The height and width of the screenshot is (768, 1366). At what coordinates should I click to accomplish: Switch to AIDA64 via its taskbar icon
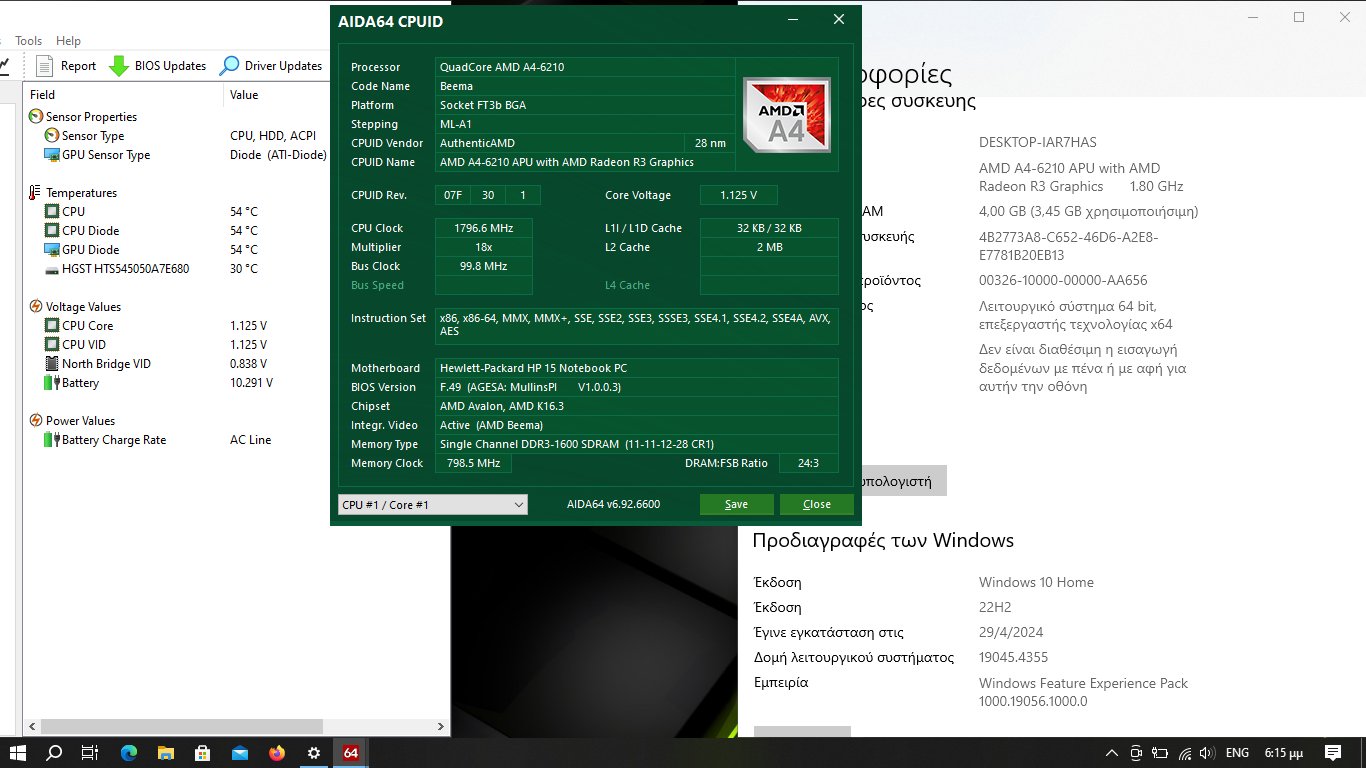(x=351, y=753)
